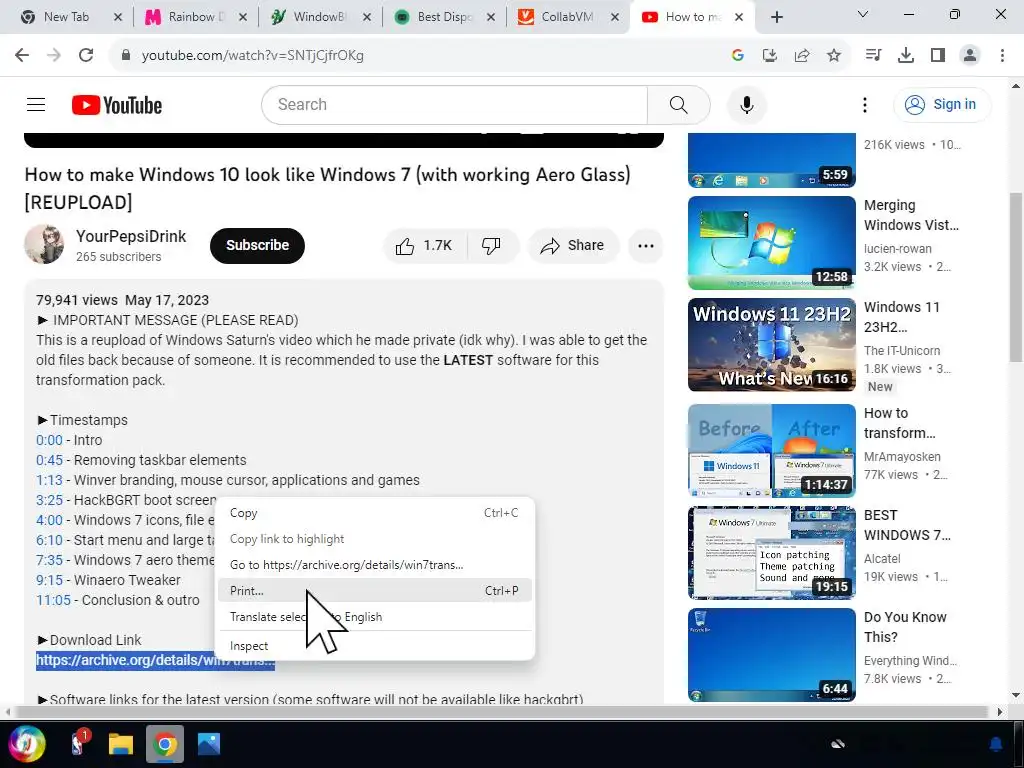Open the tab search chevron
Screen dimensions: 1024x768
tap(863, 14)
